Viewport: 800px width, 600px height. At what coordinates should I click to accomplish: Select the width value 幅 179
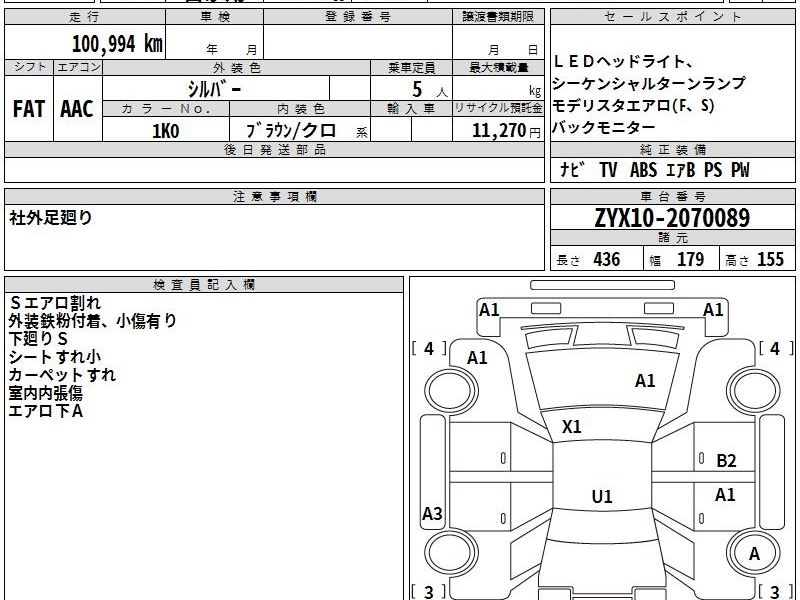(x=677, y=259)
